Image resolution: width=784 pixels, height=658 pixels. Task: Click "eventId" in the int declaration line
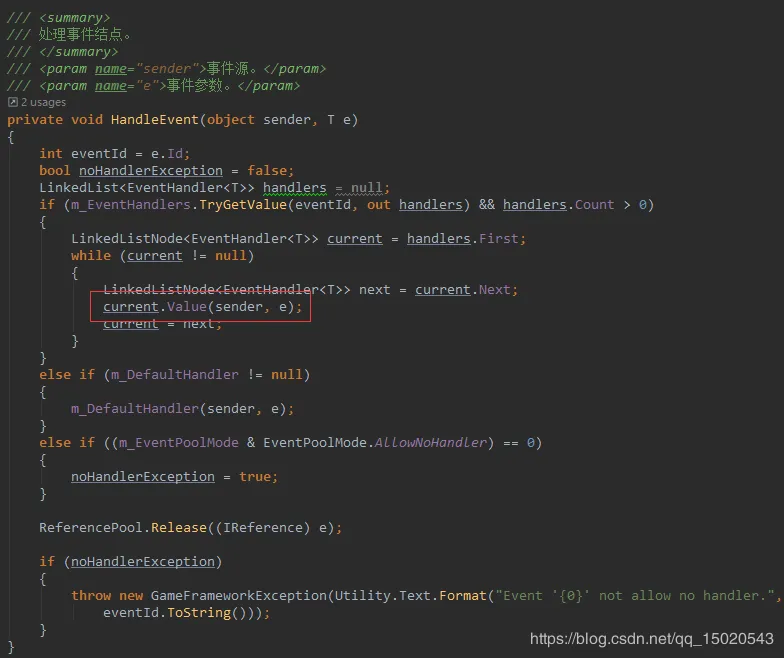pyautogui.click(x=99, y=154)
